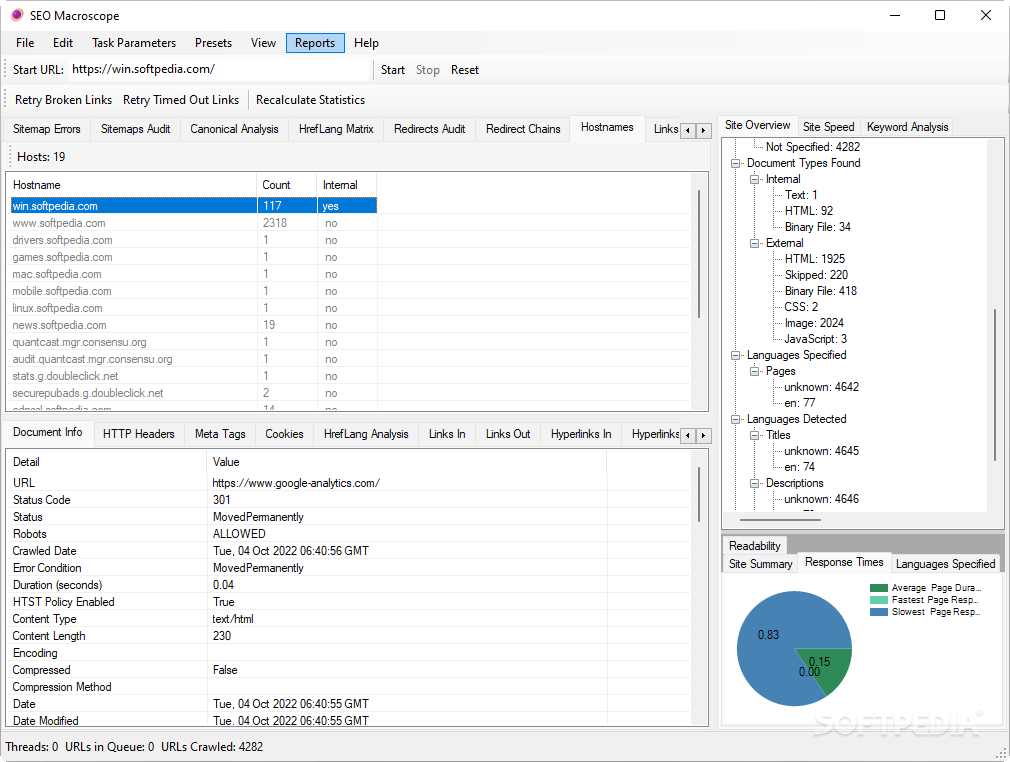
Task: Open the HTTP Headers tab
Action: click(138, 434)
